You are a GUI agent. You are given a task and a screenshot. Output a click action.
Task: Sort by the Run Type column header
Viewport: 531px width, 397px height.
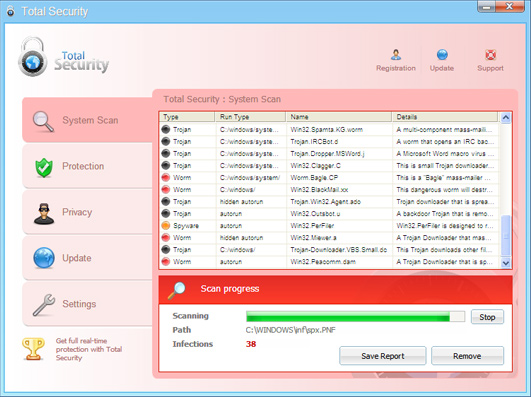[x=251, y=117]
